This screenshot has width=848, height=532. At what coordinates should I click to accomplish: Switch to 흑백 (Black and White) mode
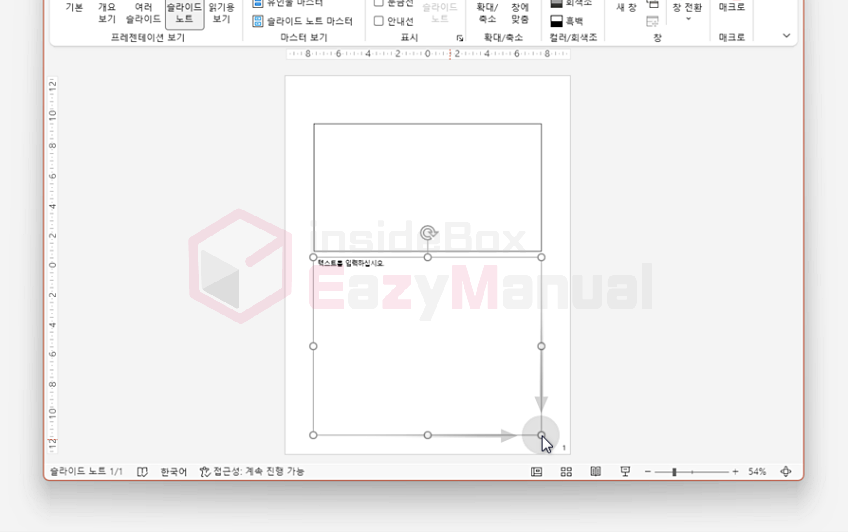(566, 21)
